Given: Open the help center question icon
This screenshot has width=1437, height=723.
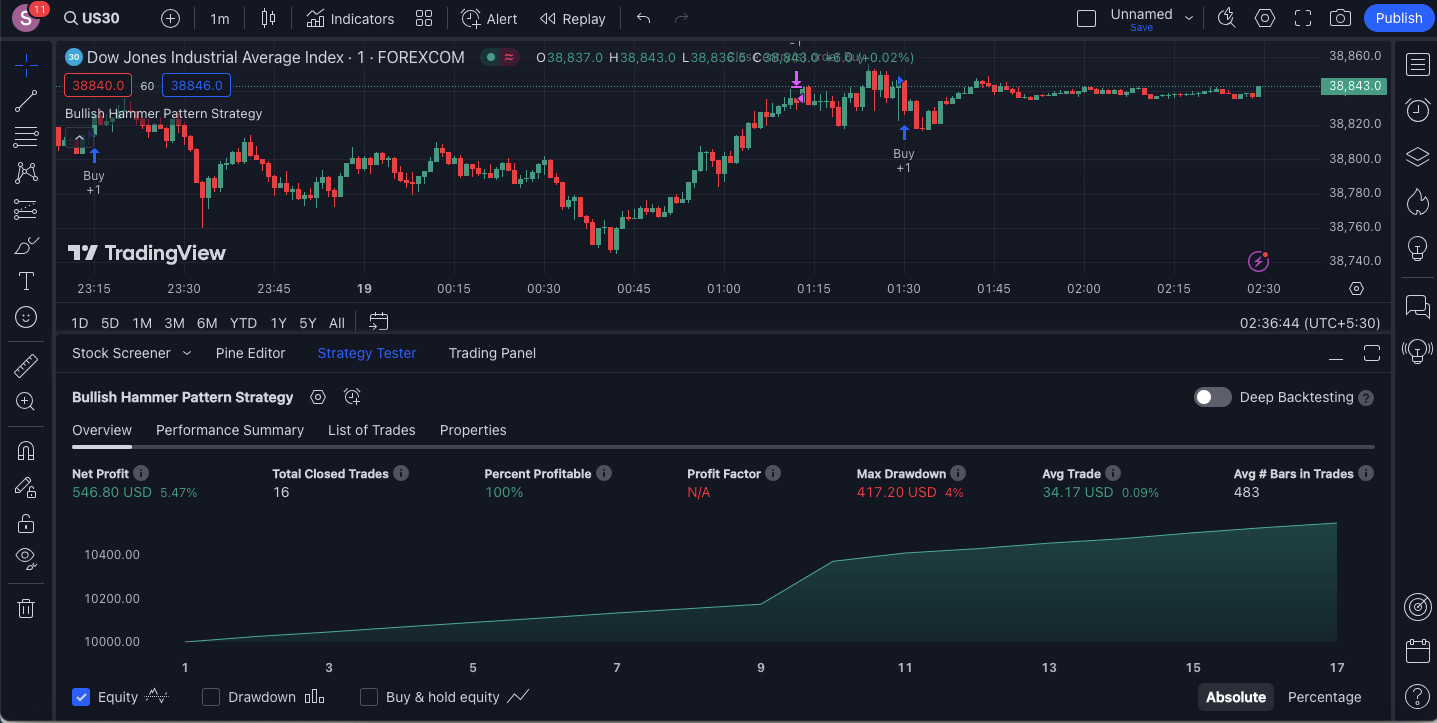Looking at the screenshot, I should pyautogui.click(x=1417, y=696).
